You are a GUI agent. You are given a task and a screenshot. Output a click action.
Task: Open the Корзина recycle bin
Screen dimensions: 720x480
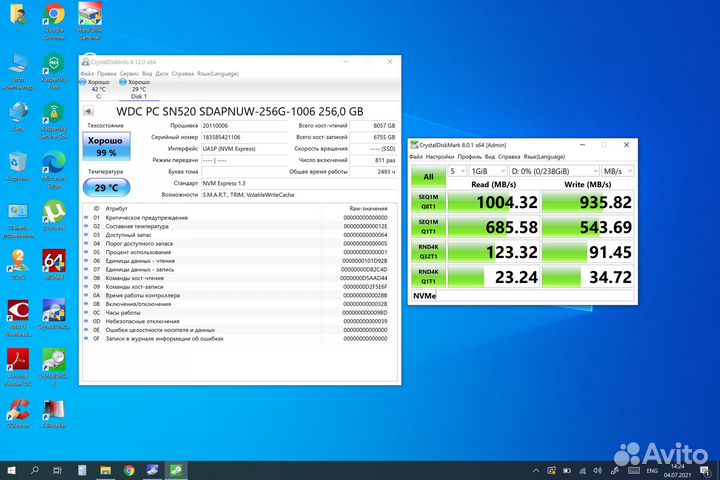(18, 167)
